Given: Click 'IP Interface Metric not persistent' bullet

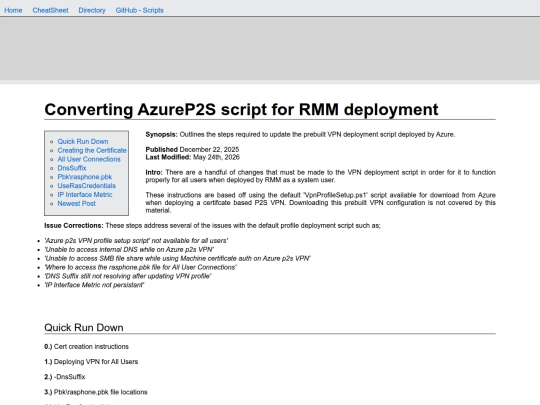Looking at the screenshot, I should [94, 285].
